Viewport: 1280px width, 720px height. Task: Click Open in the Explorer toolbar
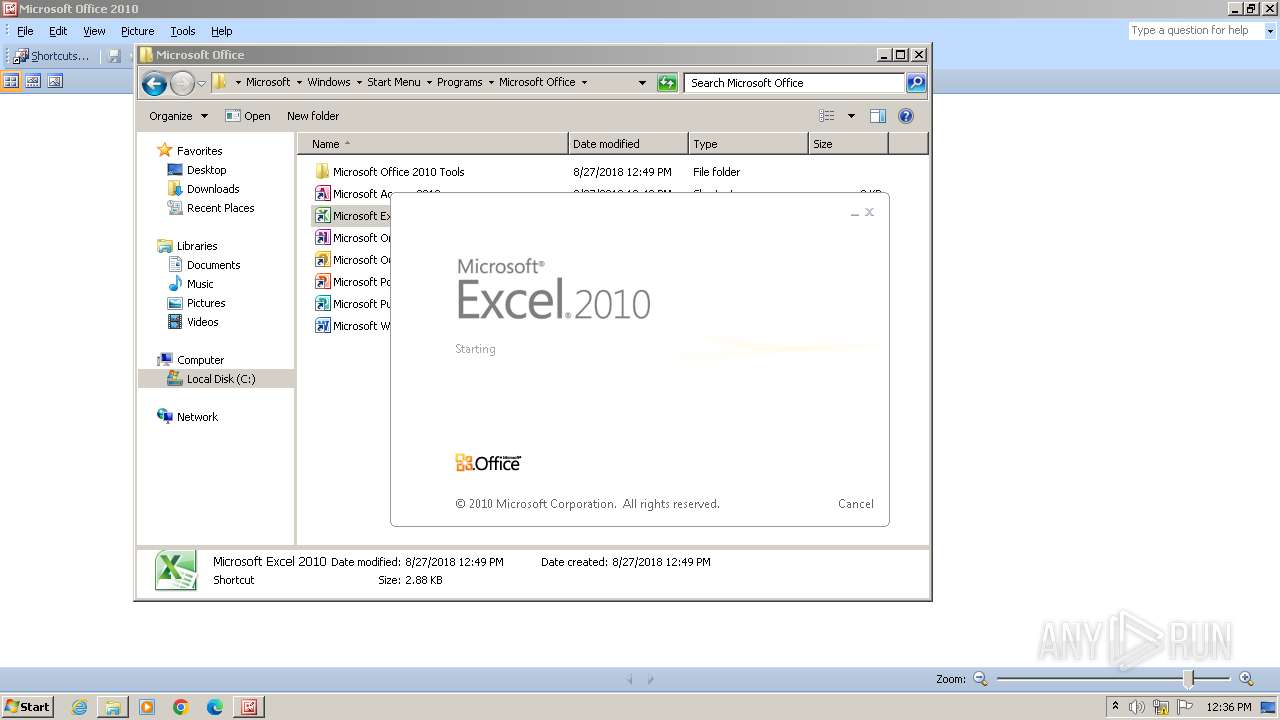coord(248,116)
